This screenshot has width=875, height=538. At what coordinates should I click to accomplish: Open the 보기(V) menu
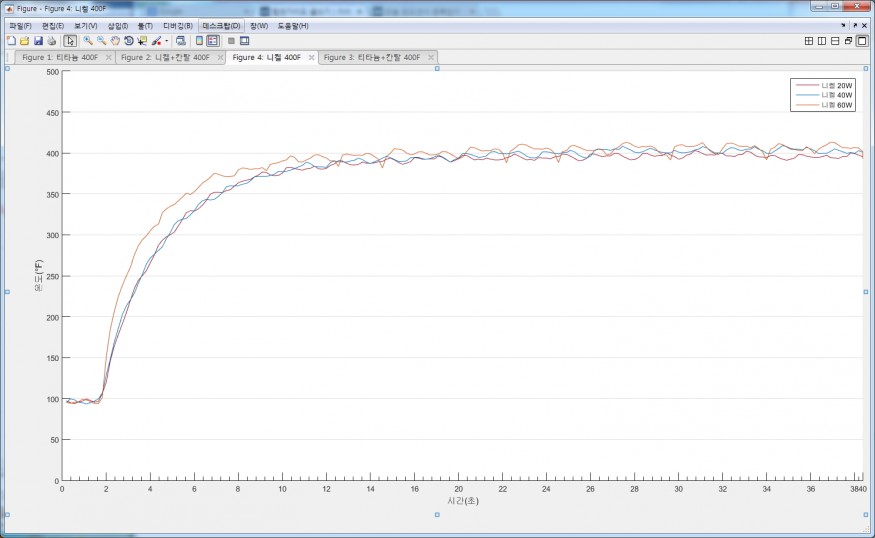[85, 26]
